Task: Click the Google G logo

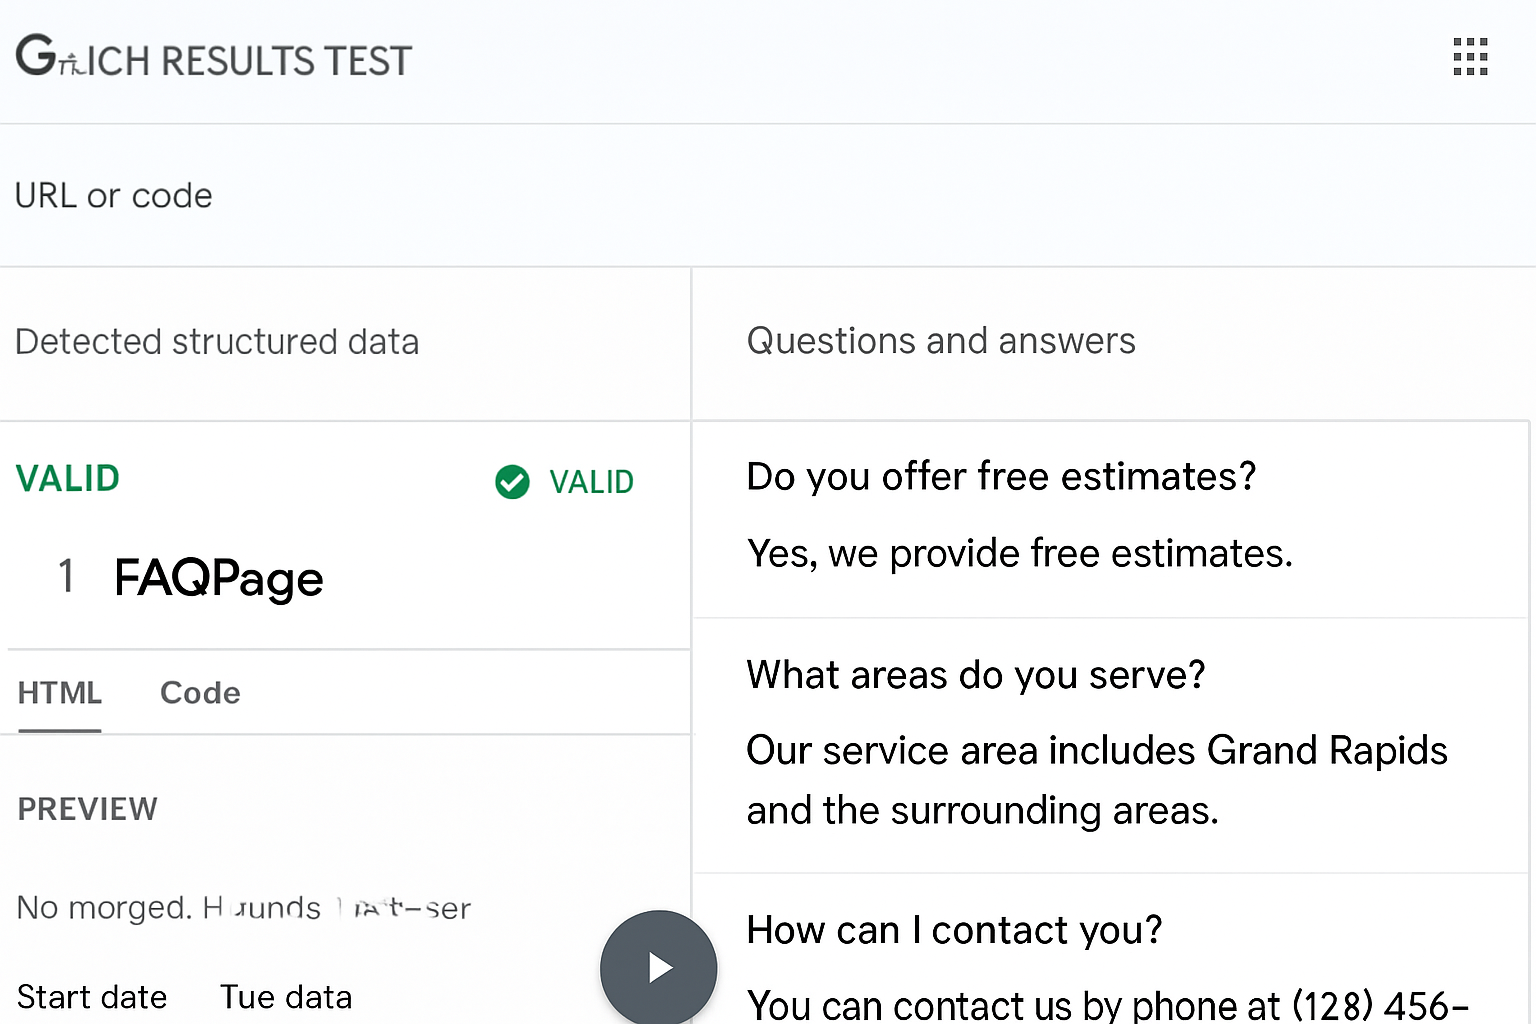Action: point(36,56)
